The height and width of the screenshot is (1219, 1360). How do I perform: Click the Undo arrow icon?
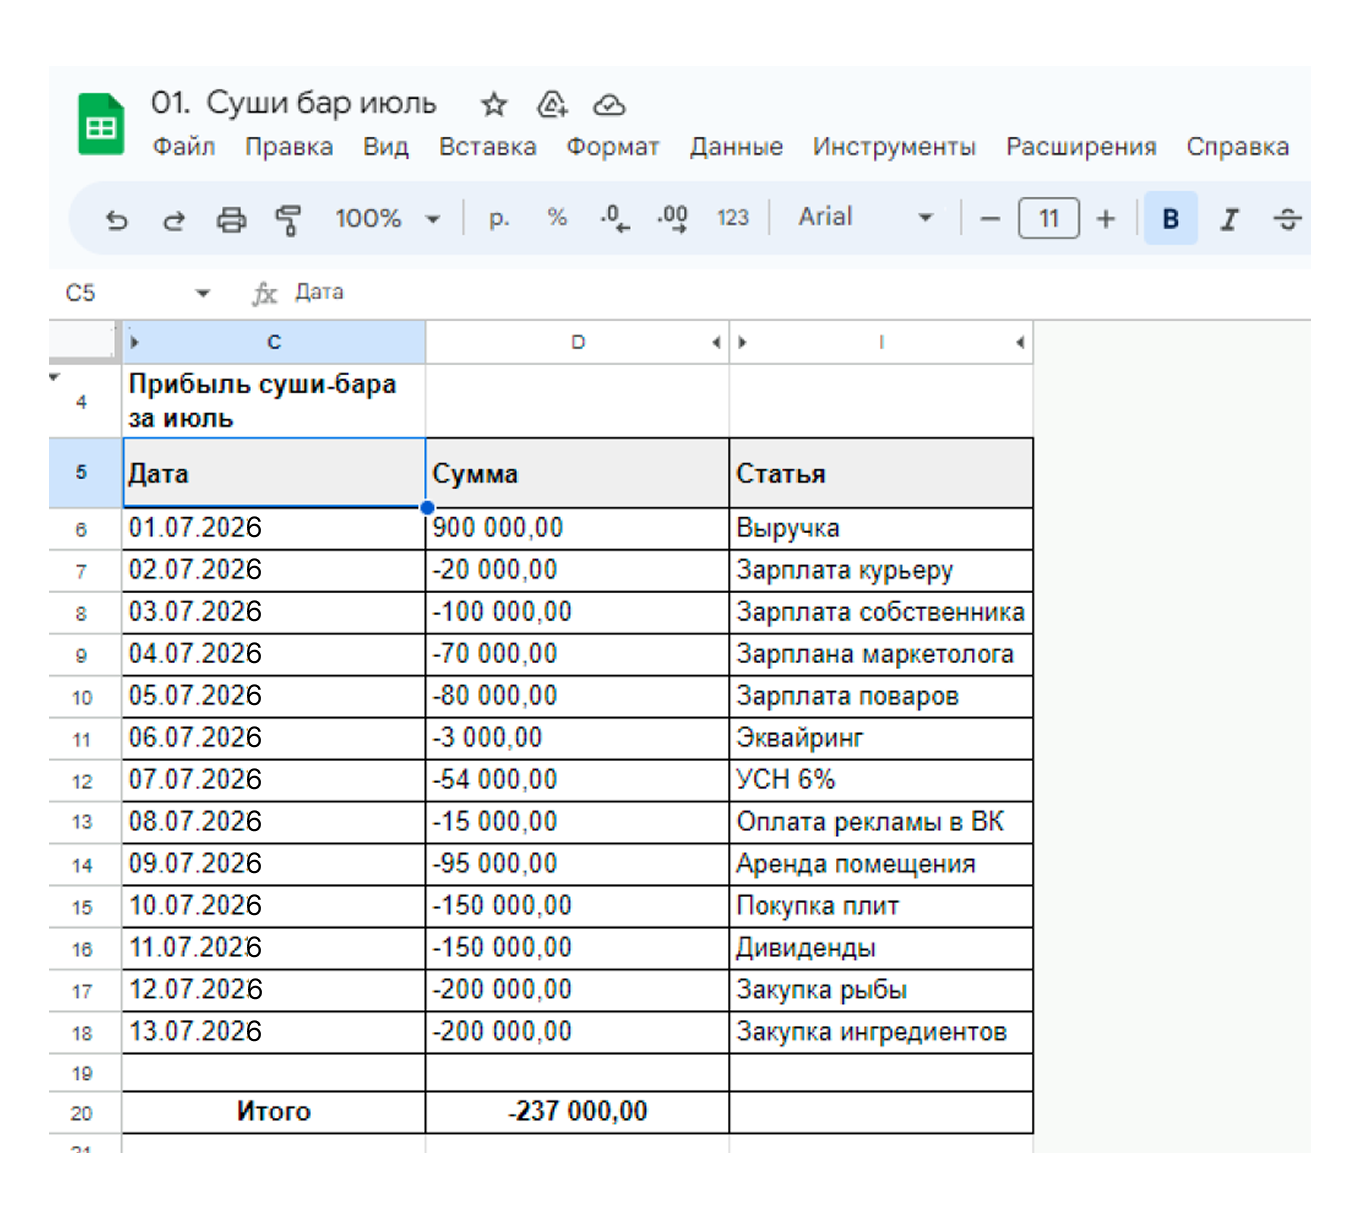117,219
